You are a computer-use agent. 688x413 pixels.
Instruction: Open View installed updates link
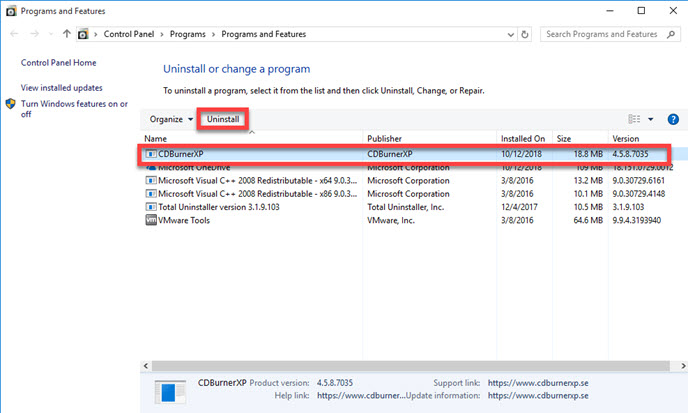(x=61, y=87)
